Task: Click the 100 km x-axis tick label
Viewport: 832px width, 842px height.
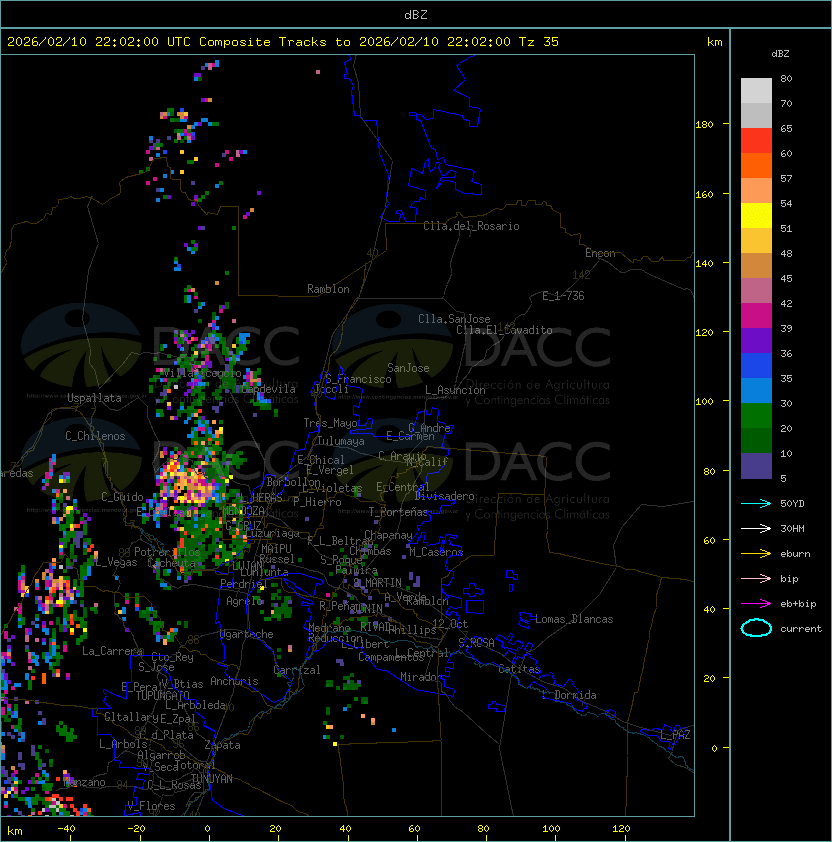Action: tap(551, 829)
